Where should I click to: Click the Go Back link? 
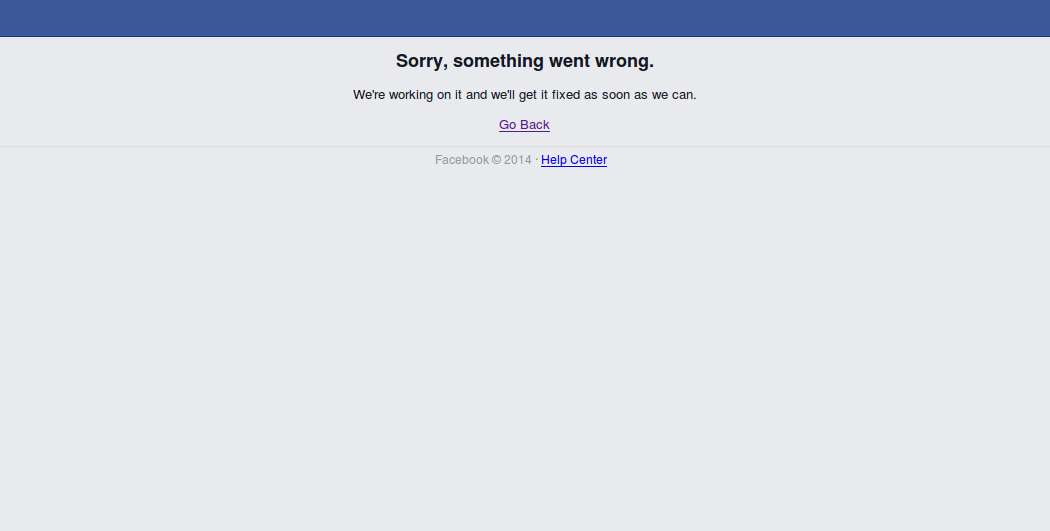click(524, 125)
